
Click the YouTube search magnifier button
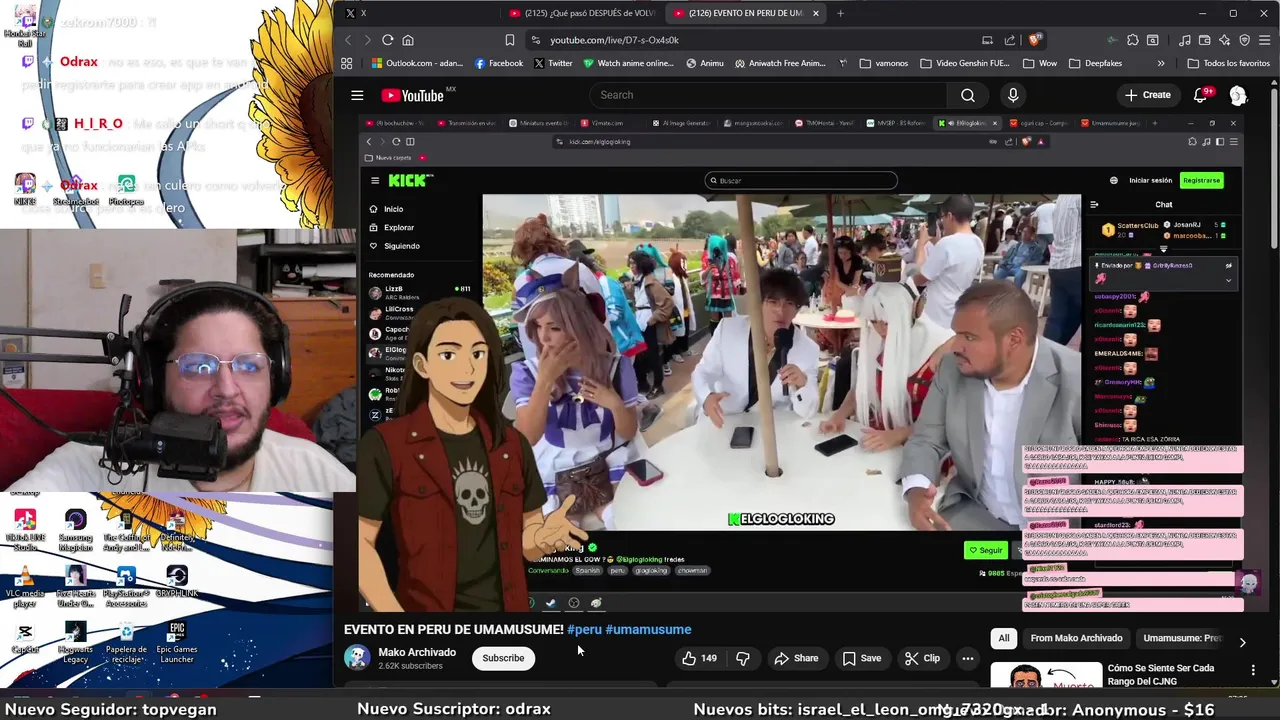pos(967,95)
